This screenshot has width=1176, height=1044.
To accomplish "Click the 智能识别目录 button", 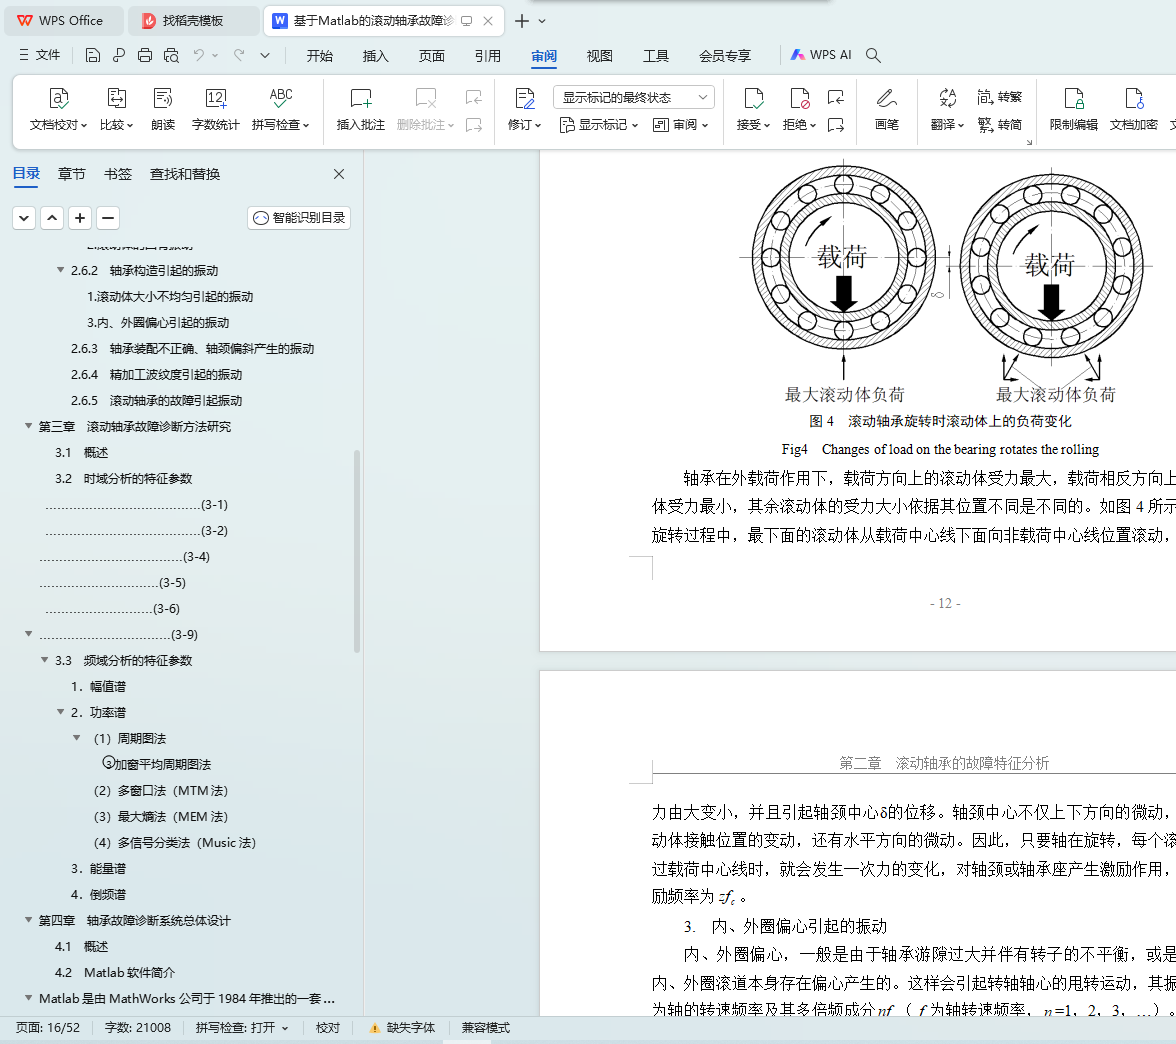I will [x=299, y=218].
